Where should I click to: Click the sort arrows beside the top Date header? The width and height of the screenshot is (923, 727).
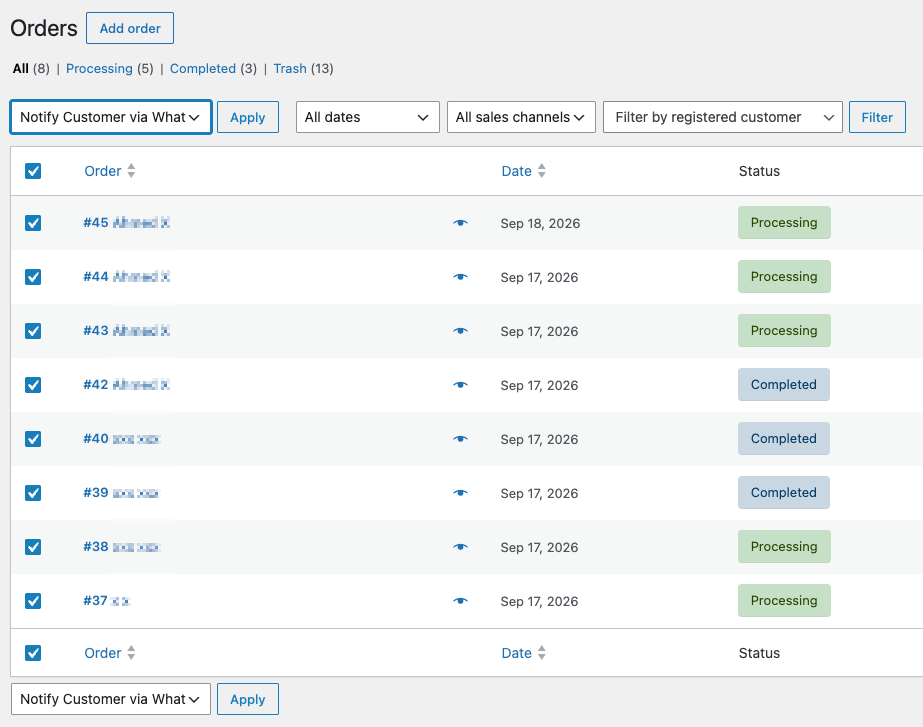[x=542, y=171]
